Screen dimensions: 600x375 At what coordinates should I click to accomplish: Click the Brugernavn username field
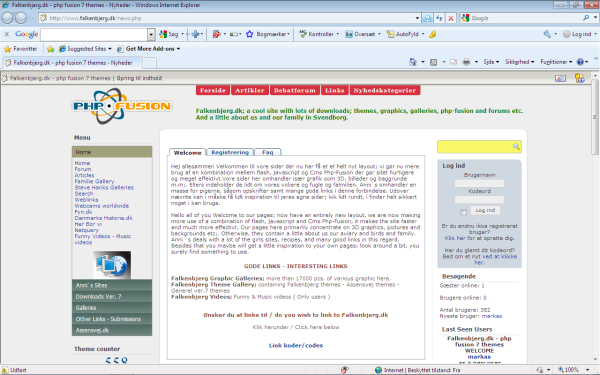[x=479, y=183]
